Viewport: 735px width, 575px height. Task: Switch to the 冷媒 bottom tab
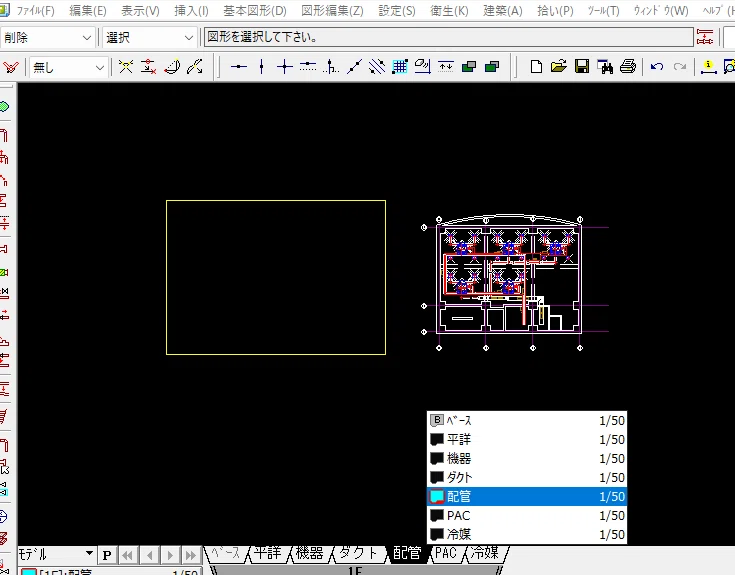[x=485, y=554]
